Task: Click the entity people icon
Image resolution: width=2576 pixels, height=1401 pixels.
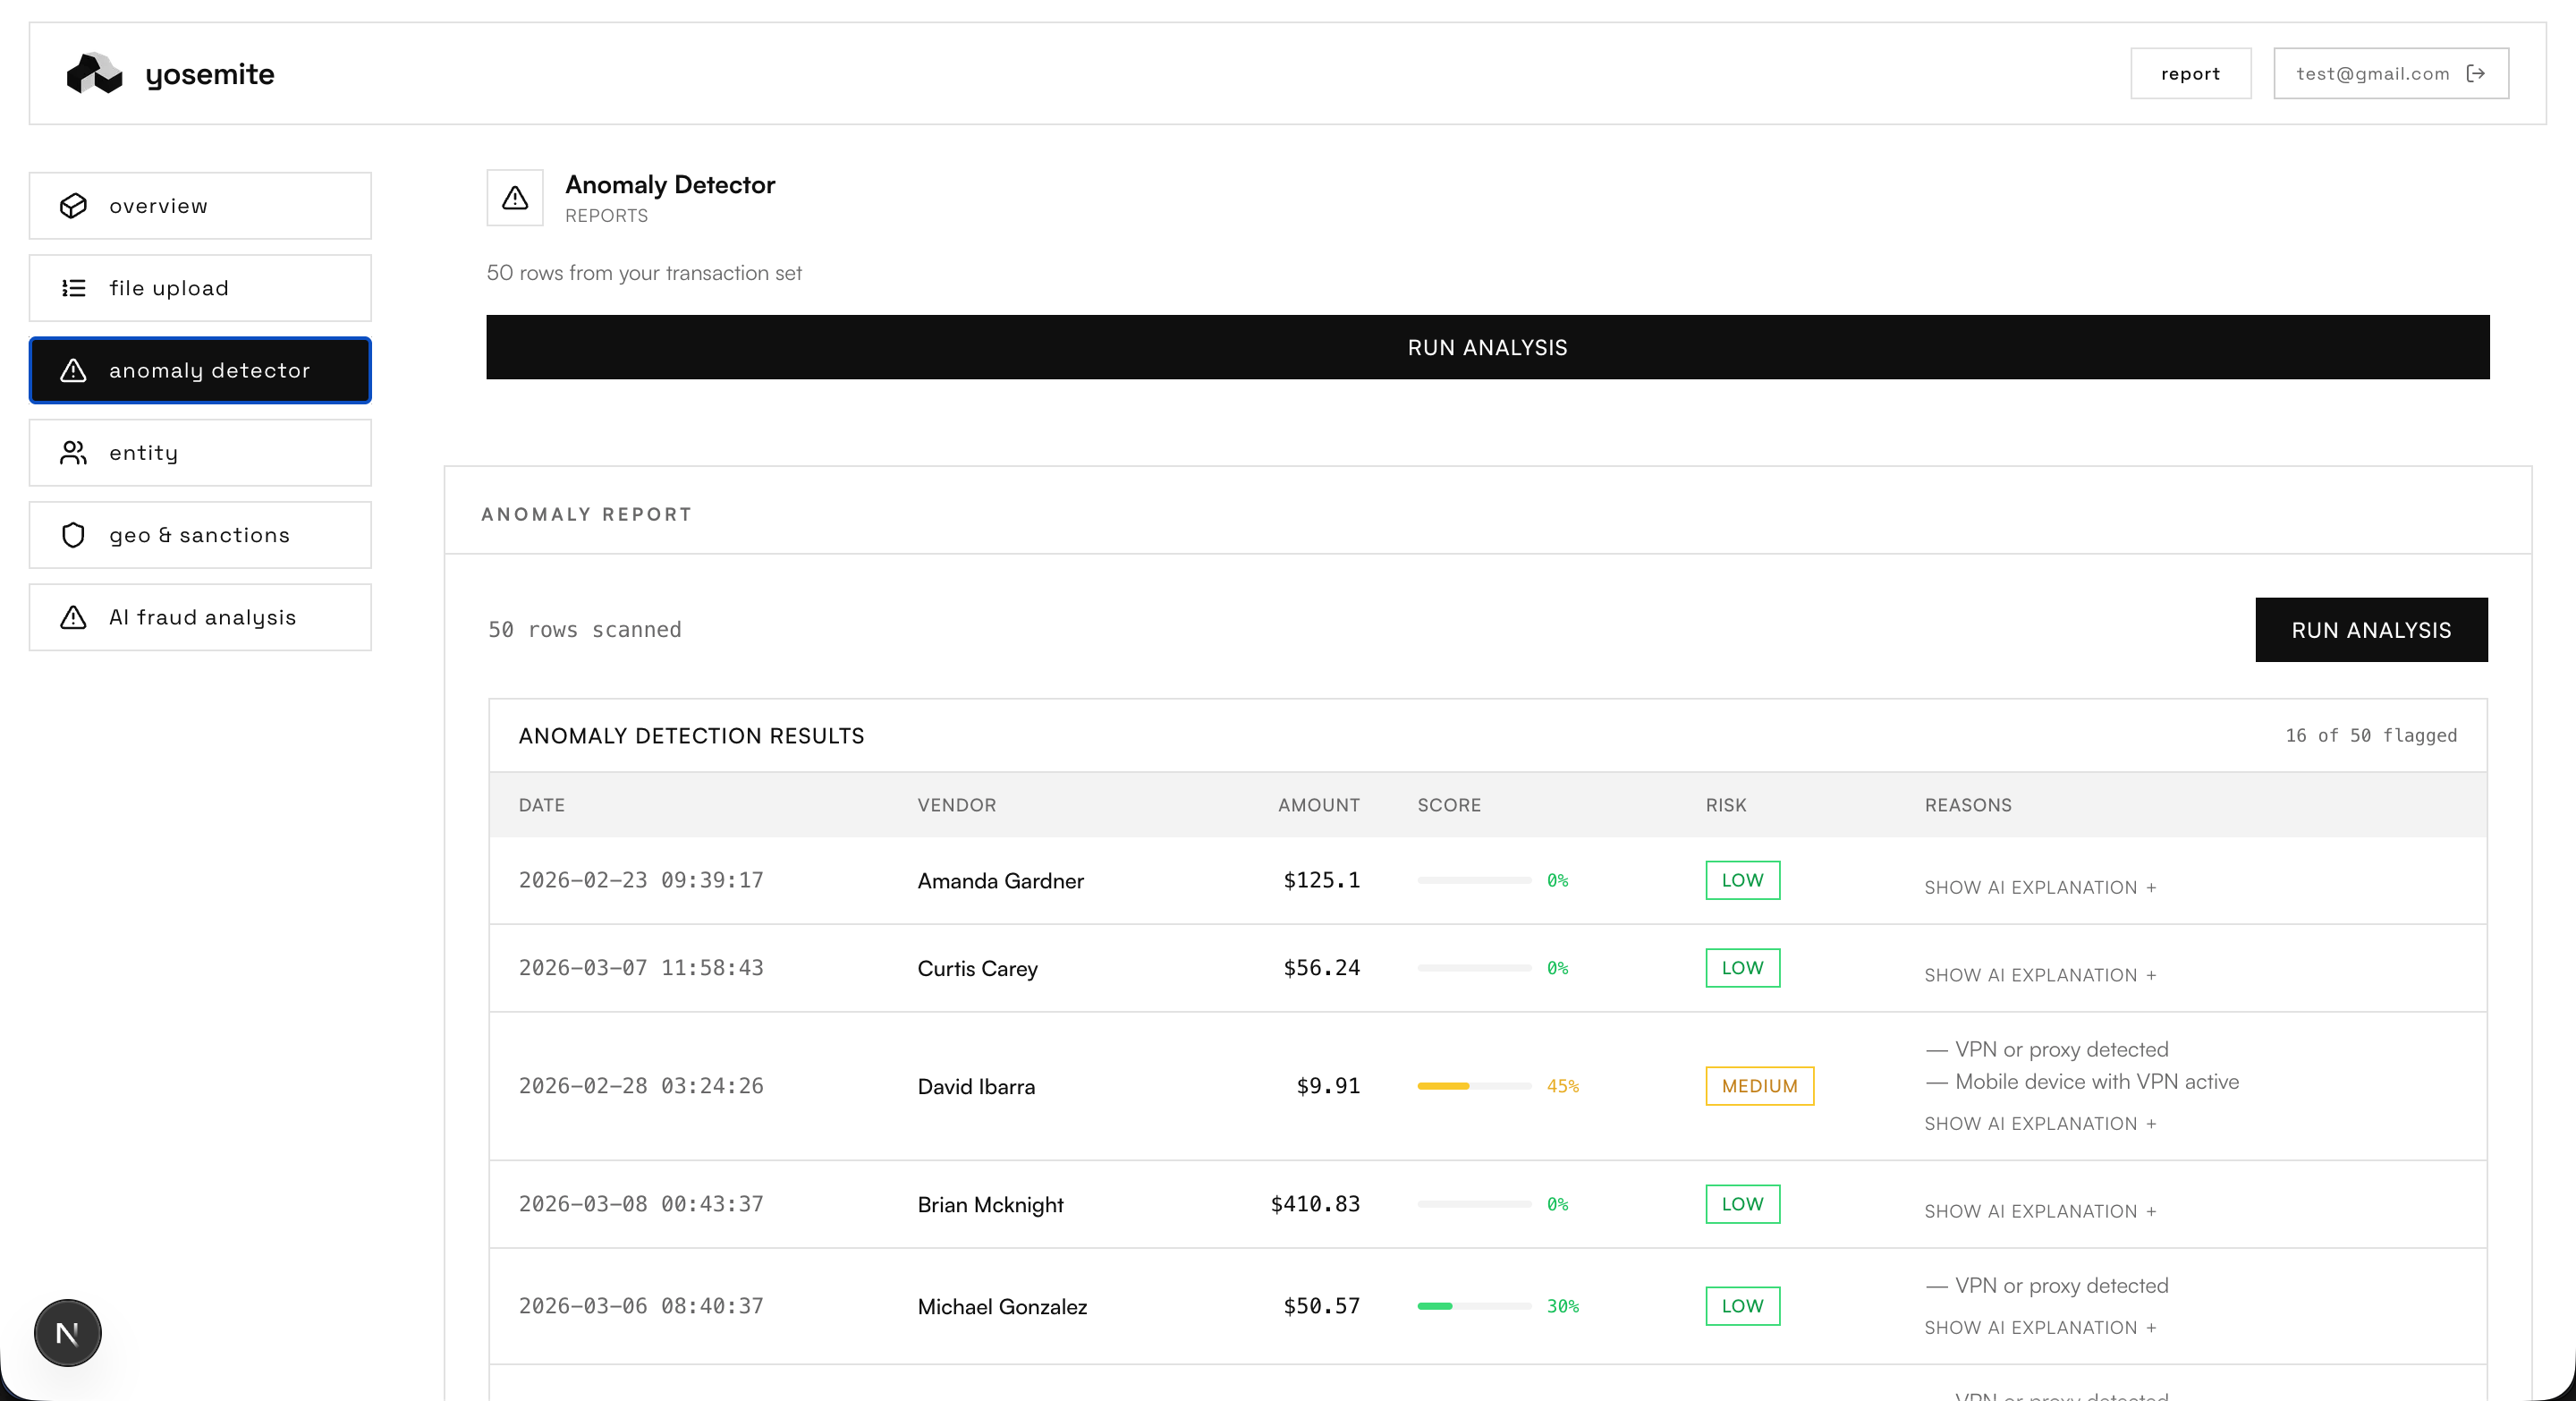Action: point(73,453)
